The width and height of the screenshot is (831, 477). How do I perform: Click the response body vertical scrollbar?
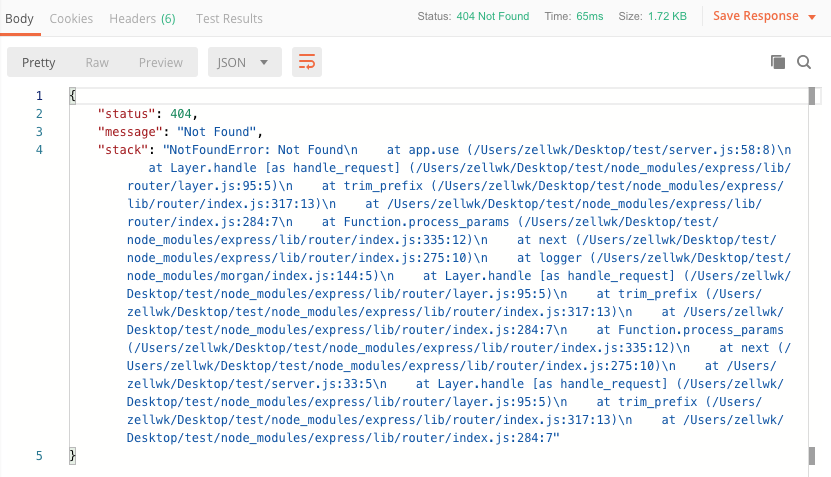pyautogui.click(x=813, y=270)
